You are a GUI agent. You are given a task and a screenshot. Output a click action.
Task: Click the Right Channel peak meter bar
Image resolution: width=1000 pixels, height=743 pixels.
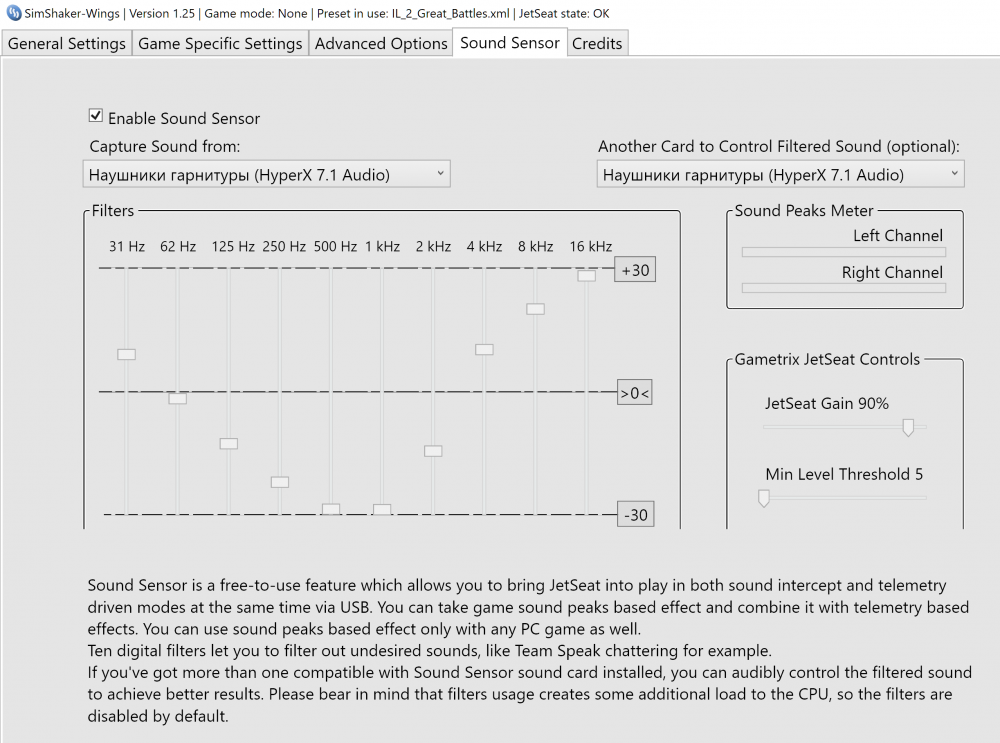[x=844, y=288]
